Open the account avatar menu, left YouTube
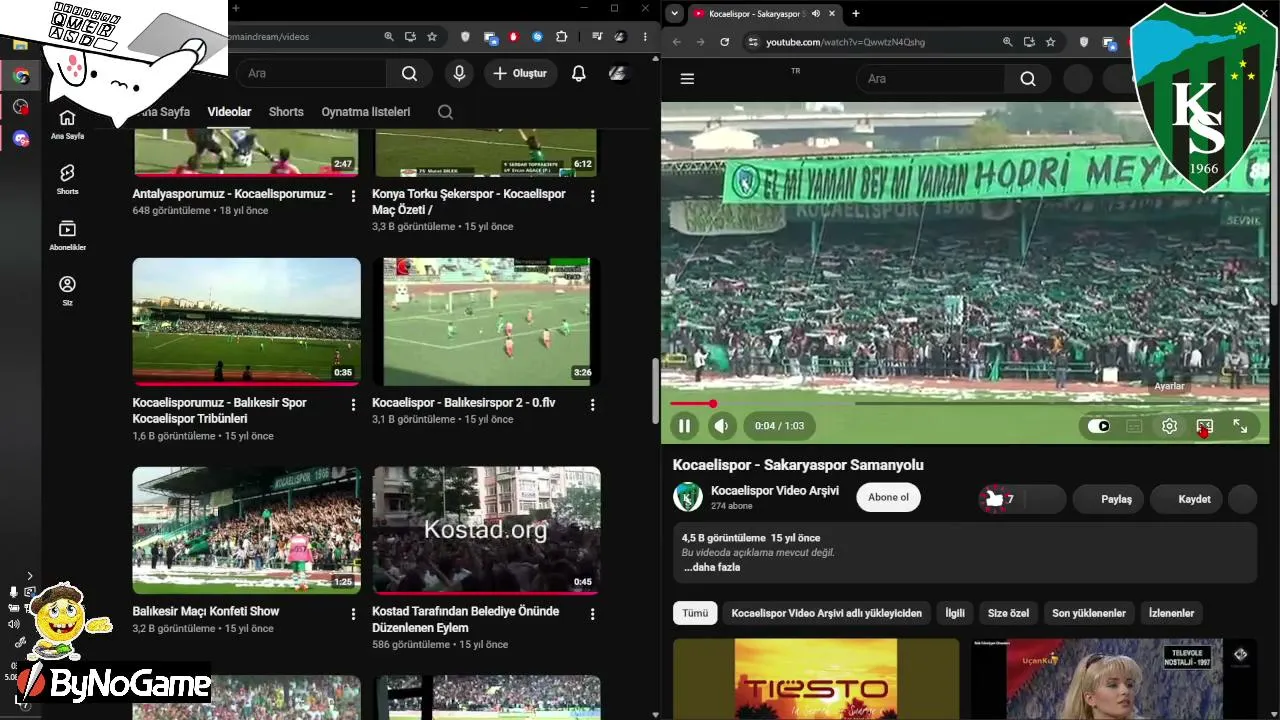 (x=619, y=73)
